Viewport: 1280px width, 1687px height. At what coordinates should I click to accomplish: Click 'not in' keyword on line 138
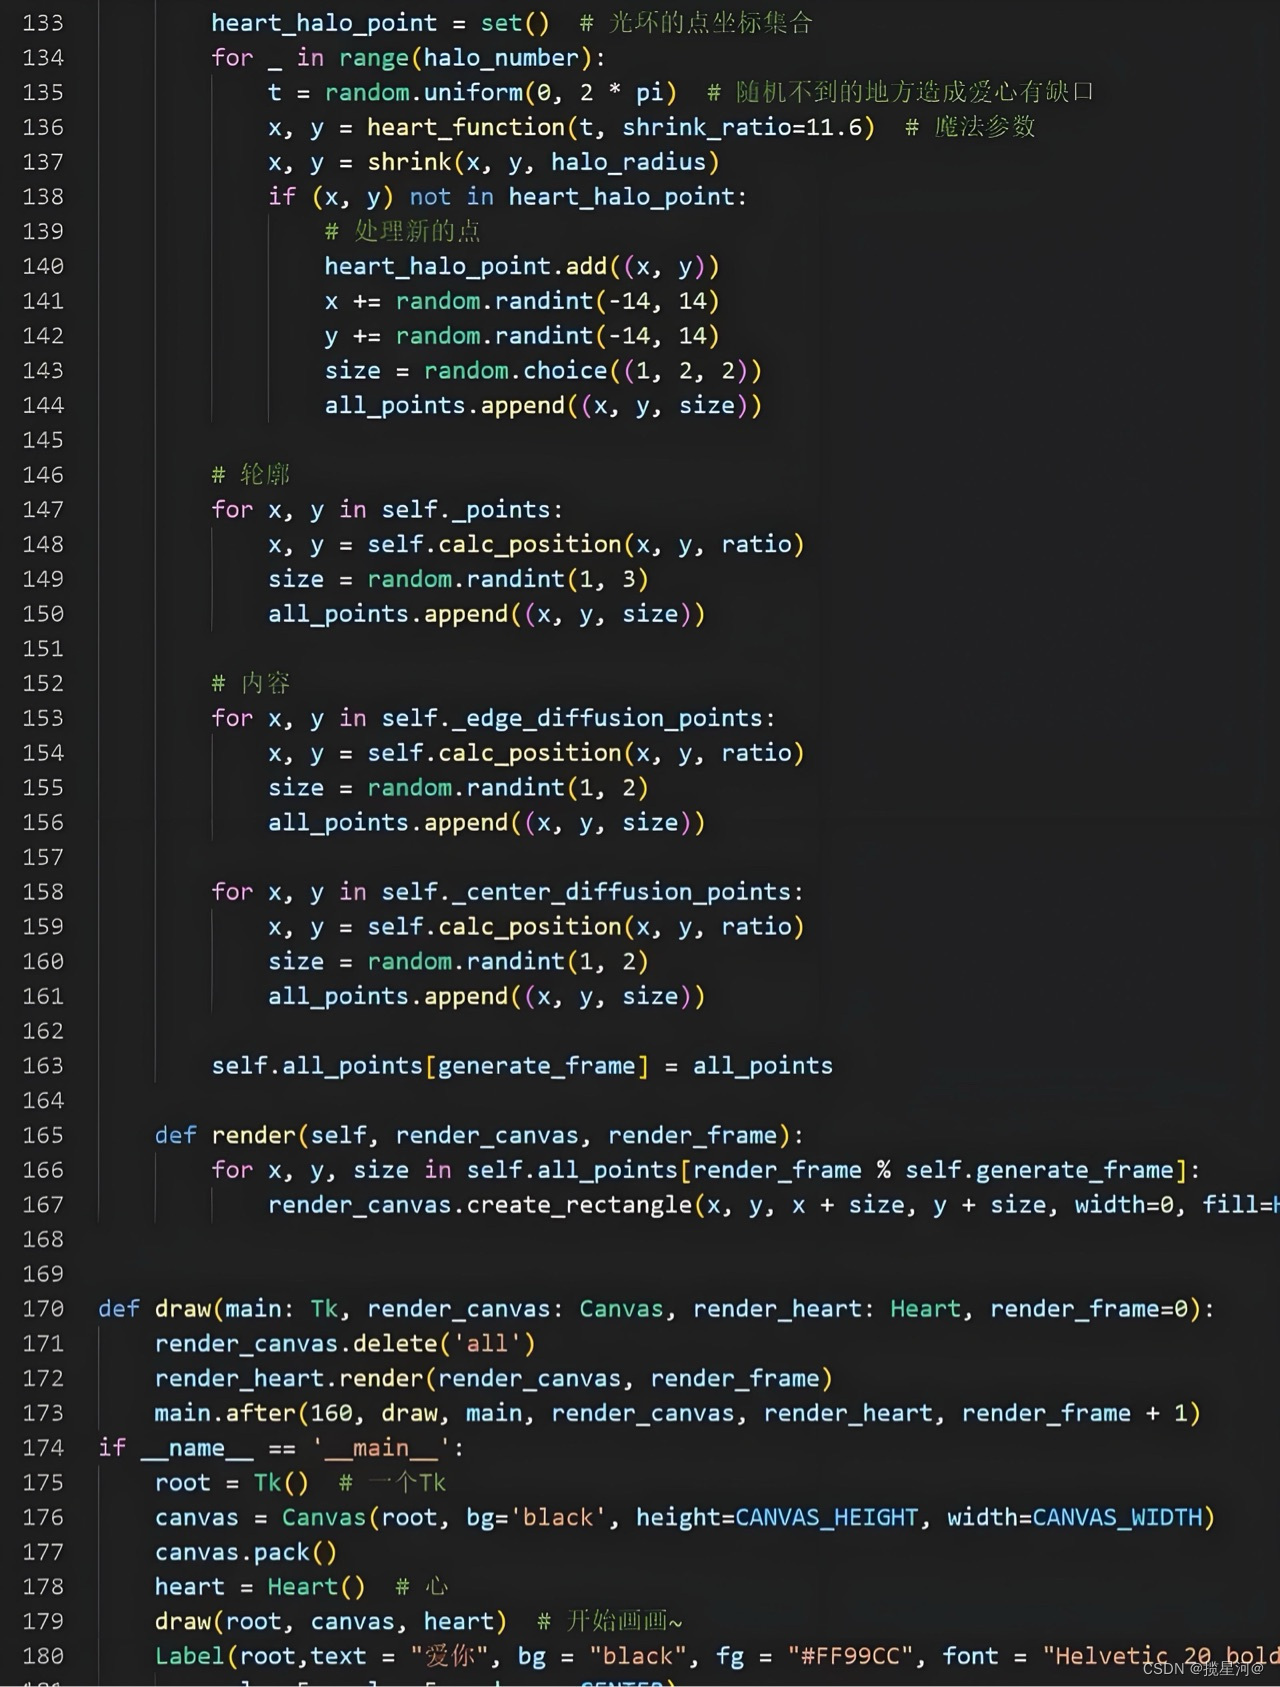(x=452, y=196)
